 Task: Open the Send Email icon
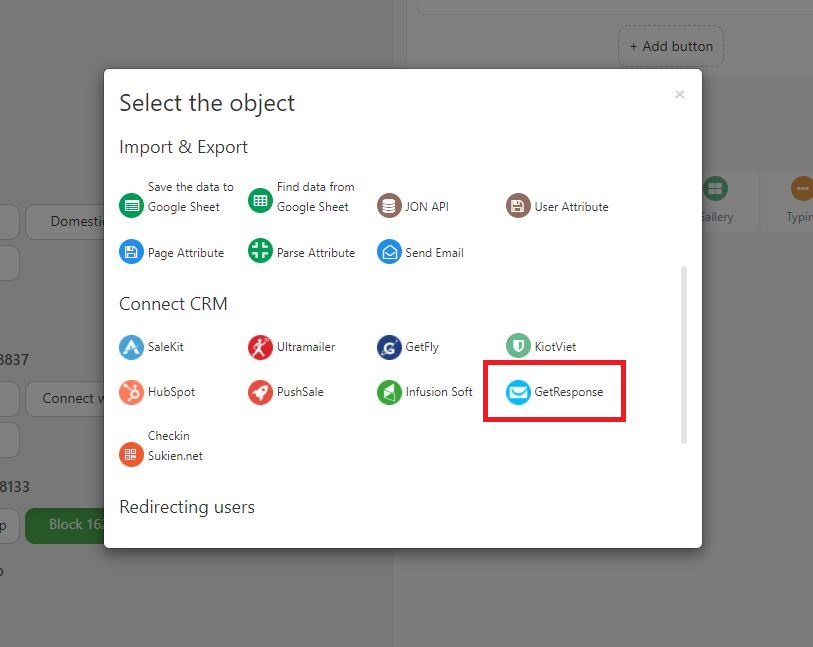pos(389,252)
